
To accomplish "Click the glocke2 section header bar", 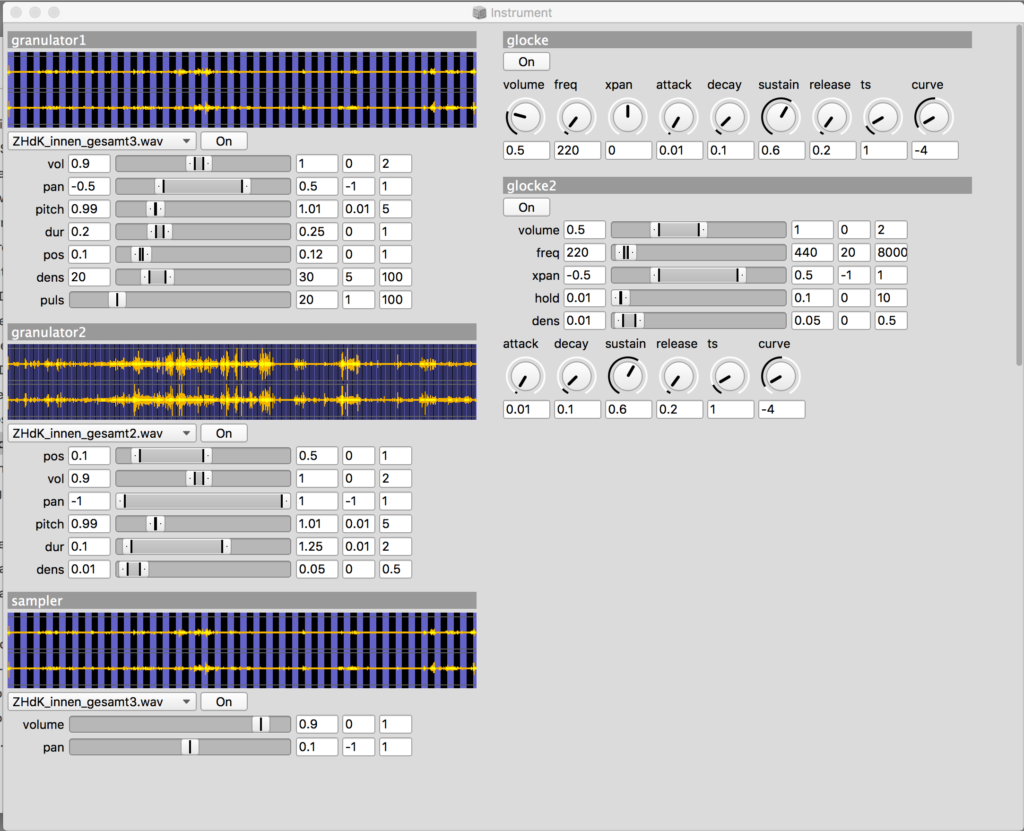I will [737, 185].
